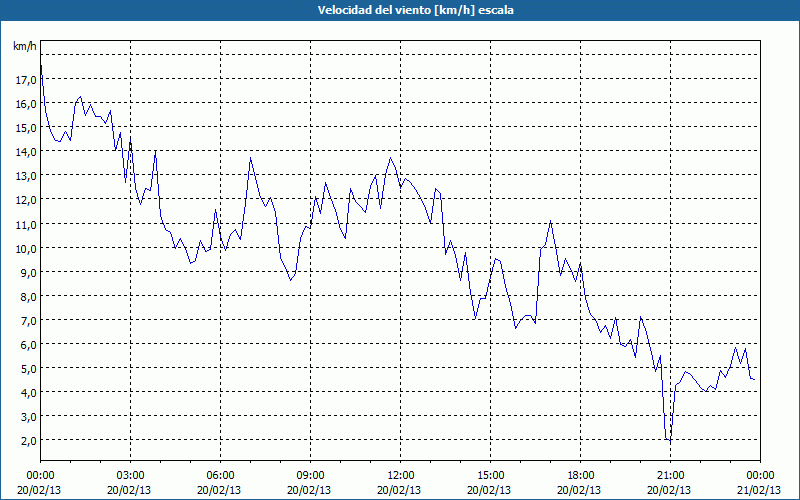
Task: Click the 17,0 y-axis value
Action: (26, 80)
